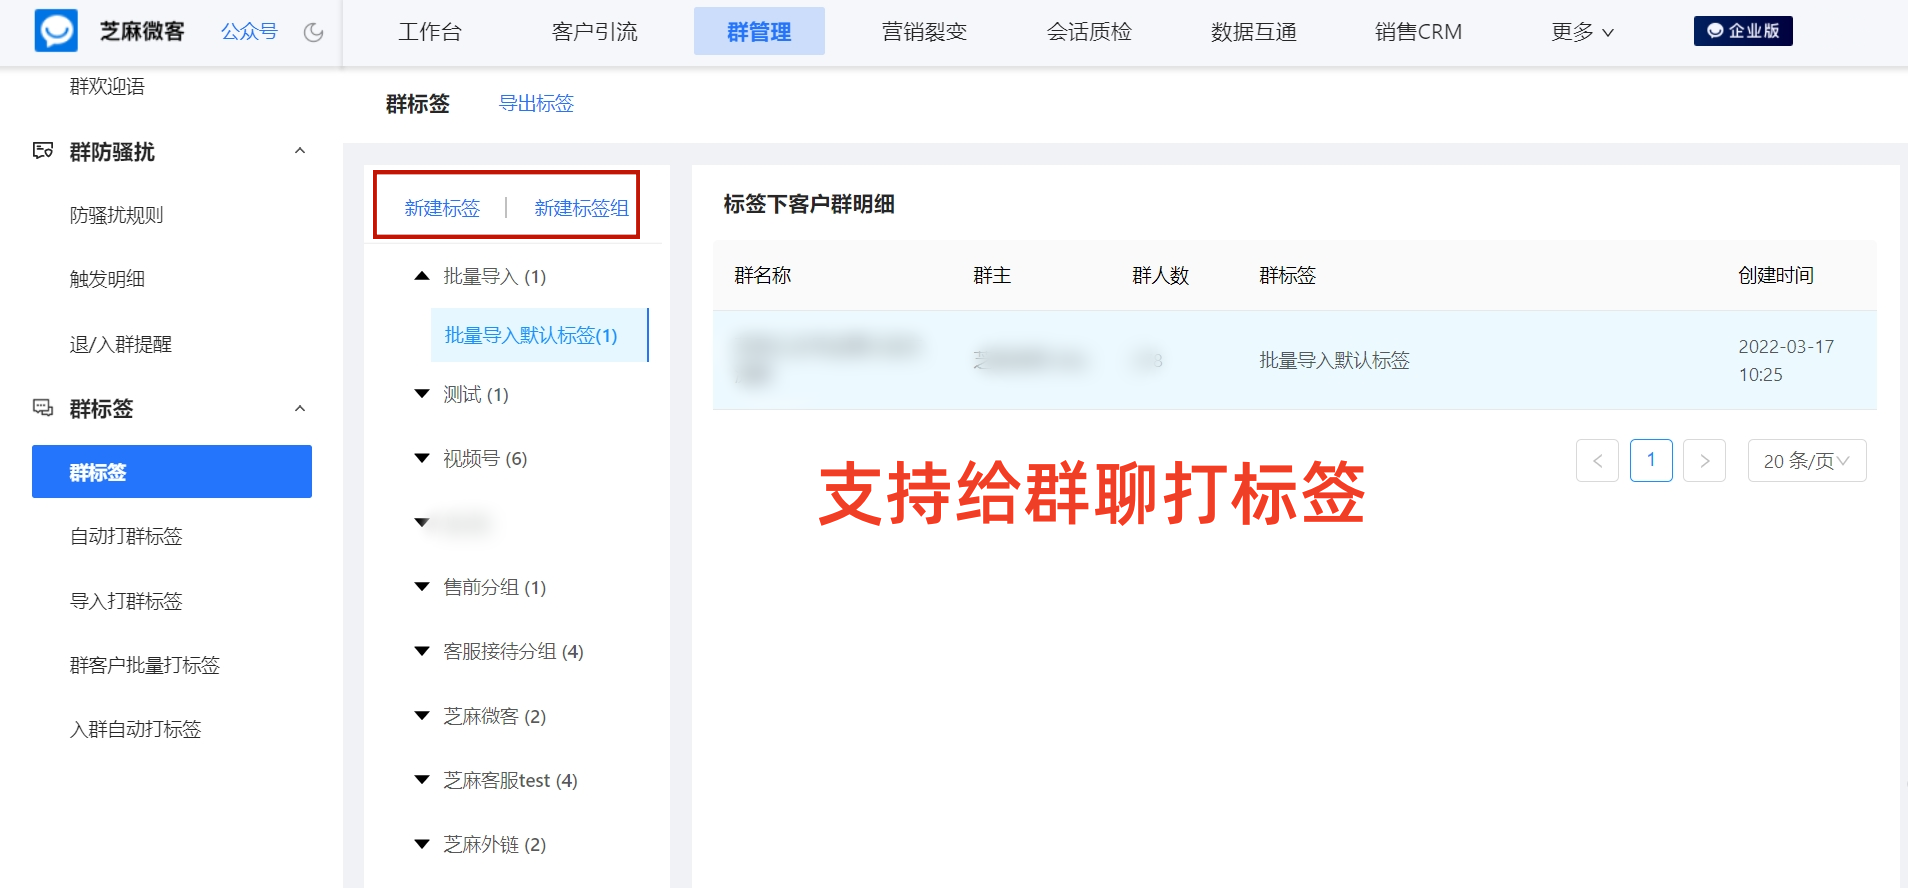1908x888 pixels.
Task: Expand the 芝麻客服test (4) tag group
Action: tap(422, 780)
